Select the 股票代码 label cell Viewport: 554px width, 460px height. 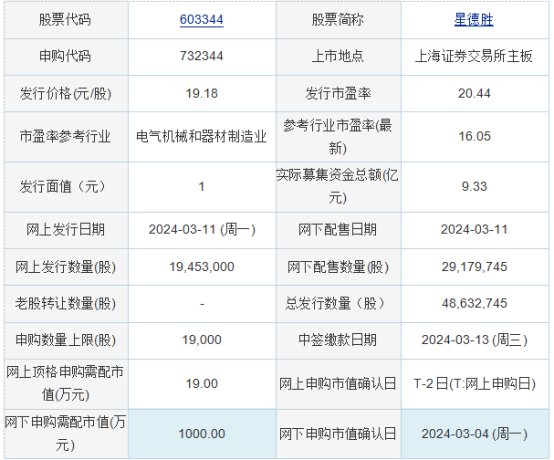pyautogui.click(x=65, y=19)
